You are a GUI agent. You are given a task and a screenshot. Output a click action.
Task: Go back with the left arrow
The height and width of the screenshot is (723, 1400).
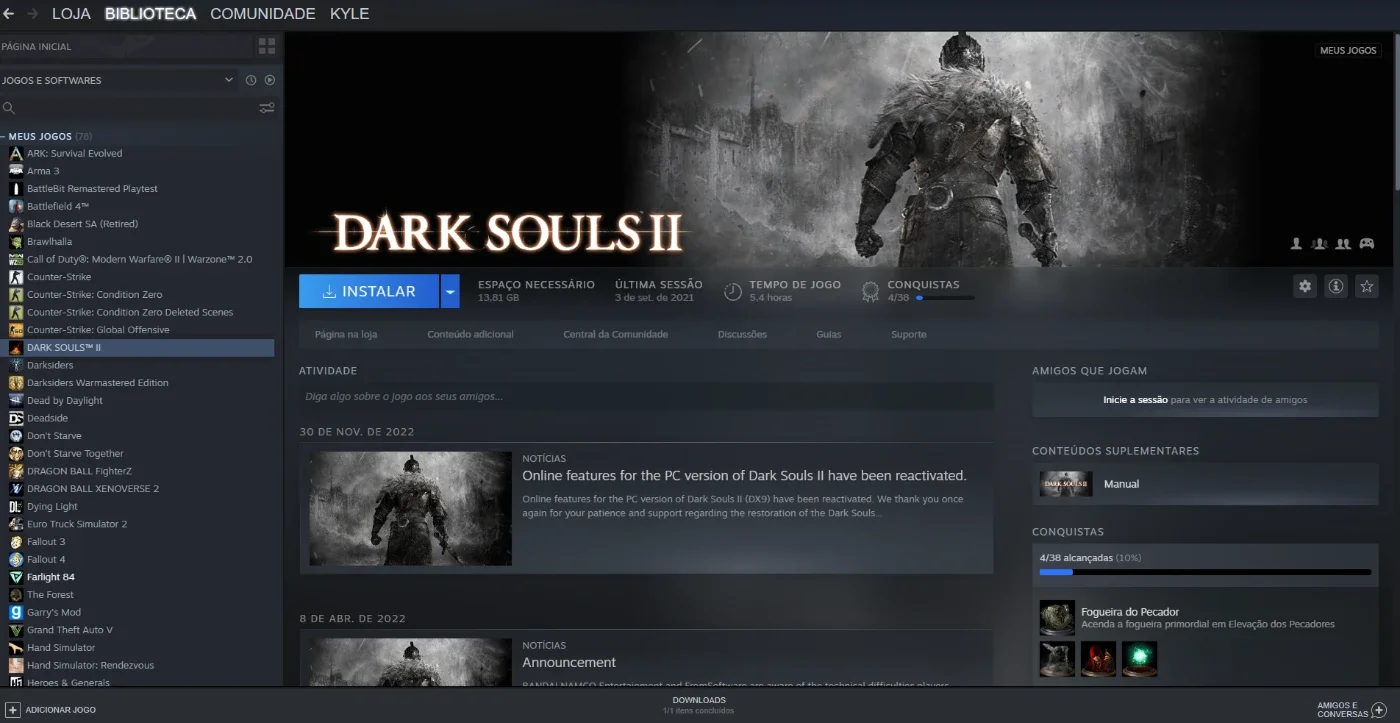click(9, 14)
